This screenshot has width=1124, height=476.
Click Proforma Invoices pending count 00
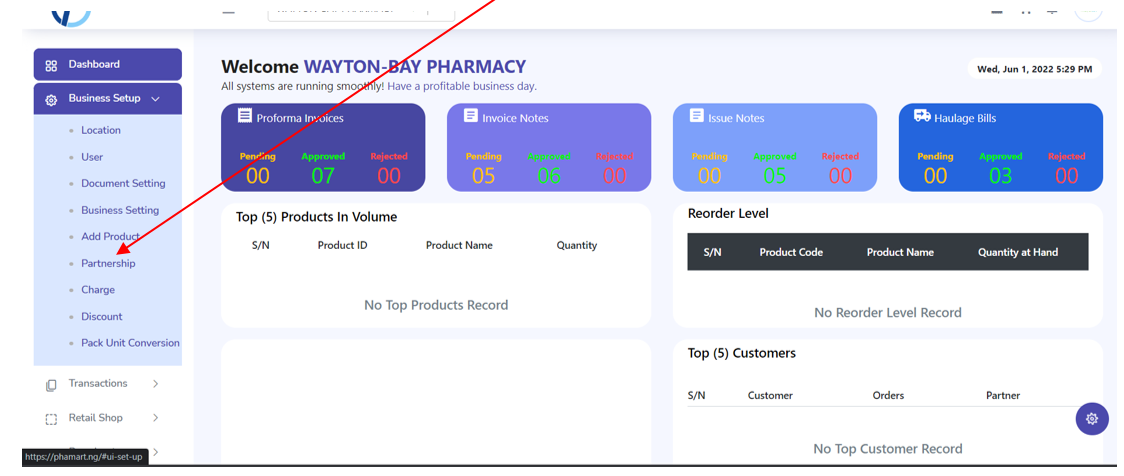257,176
